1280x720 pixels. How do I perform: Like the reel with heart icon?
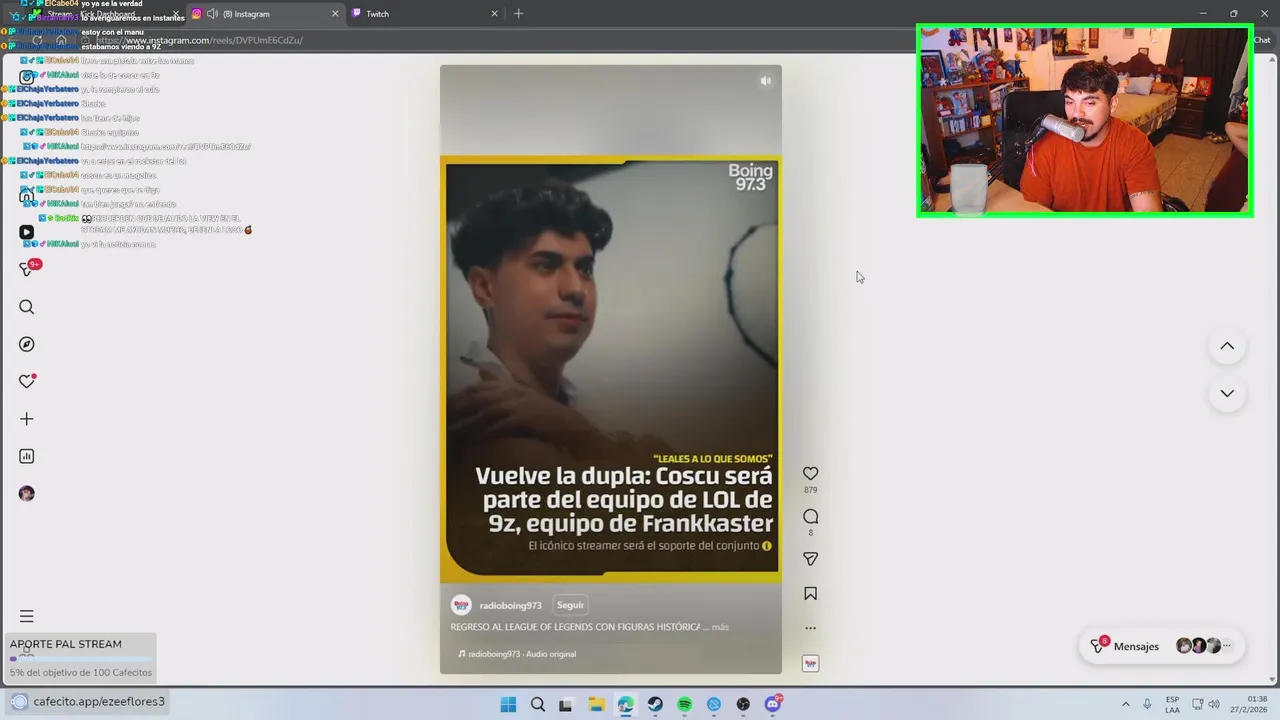pos(810,473)
